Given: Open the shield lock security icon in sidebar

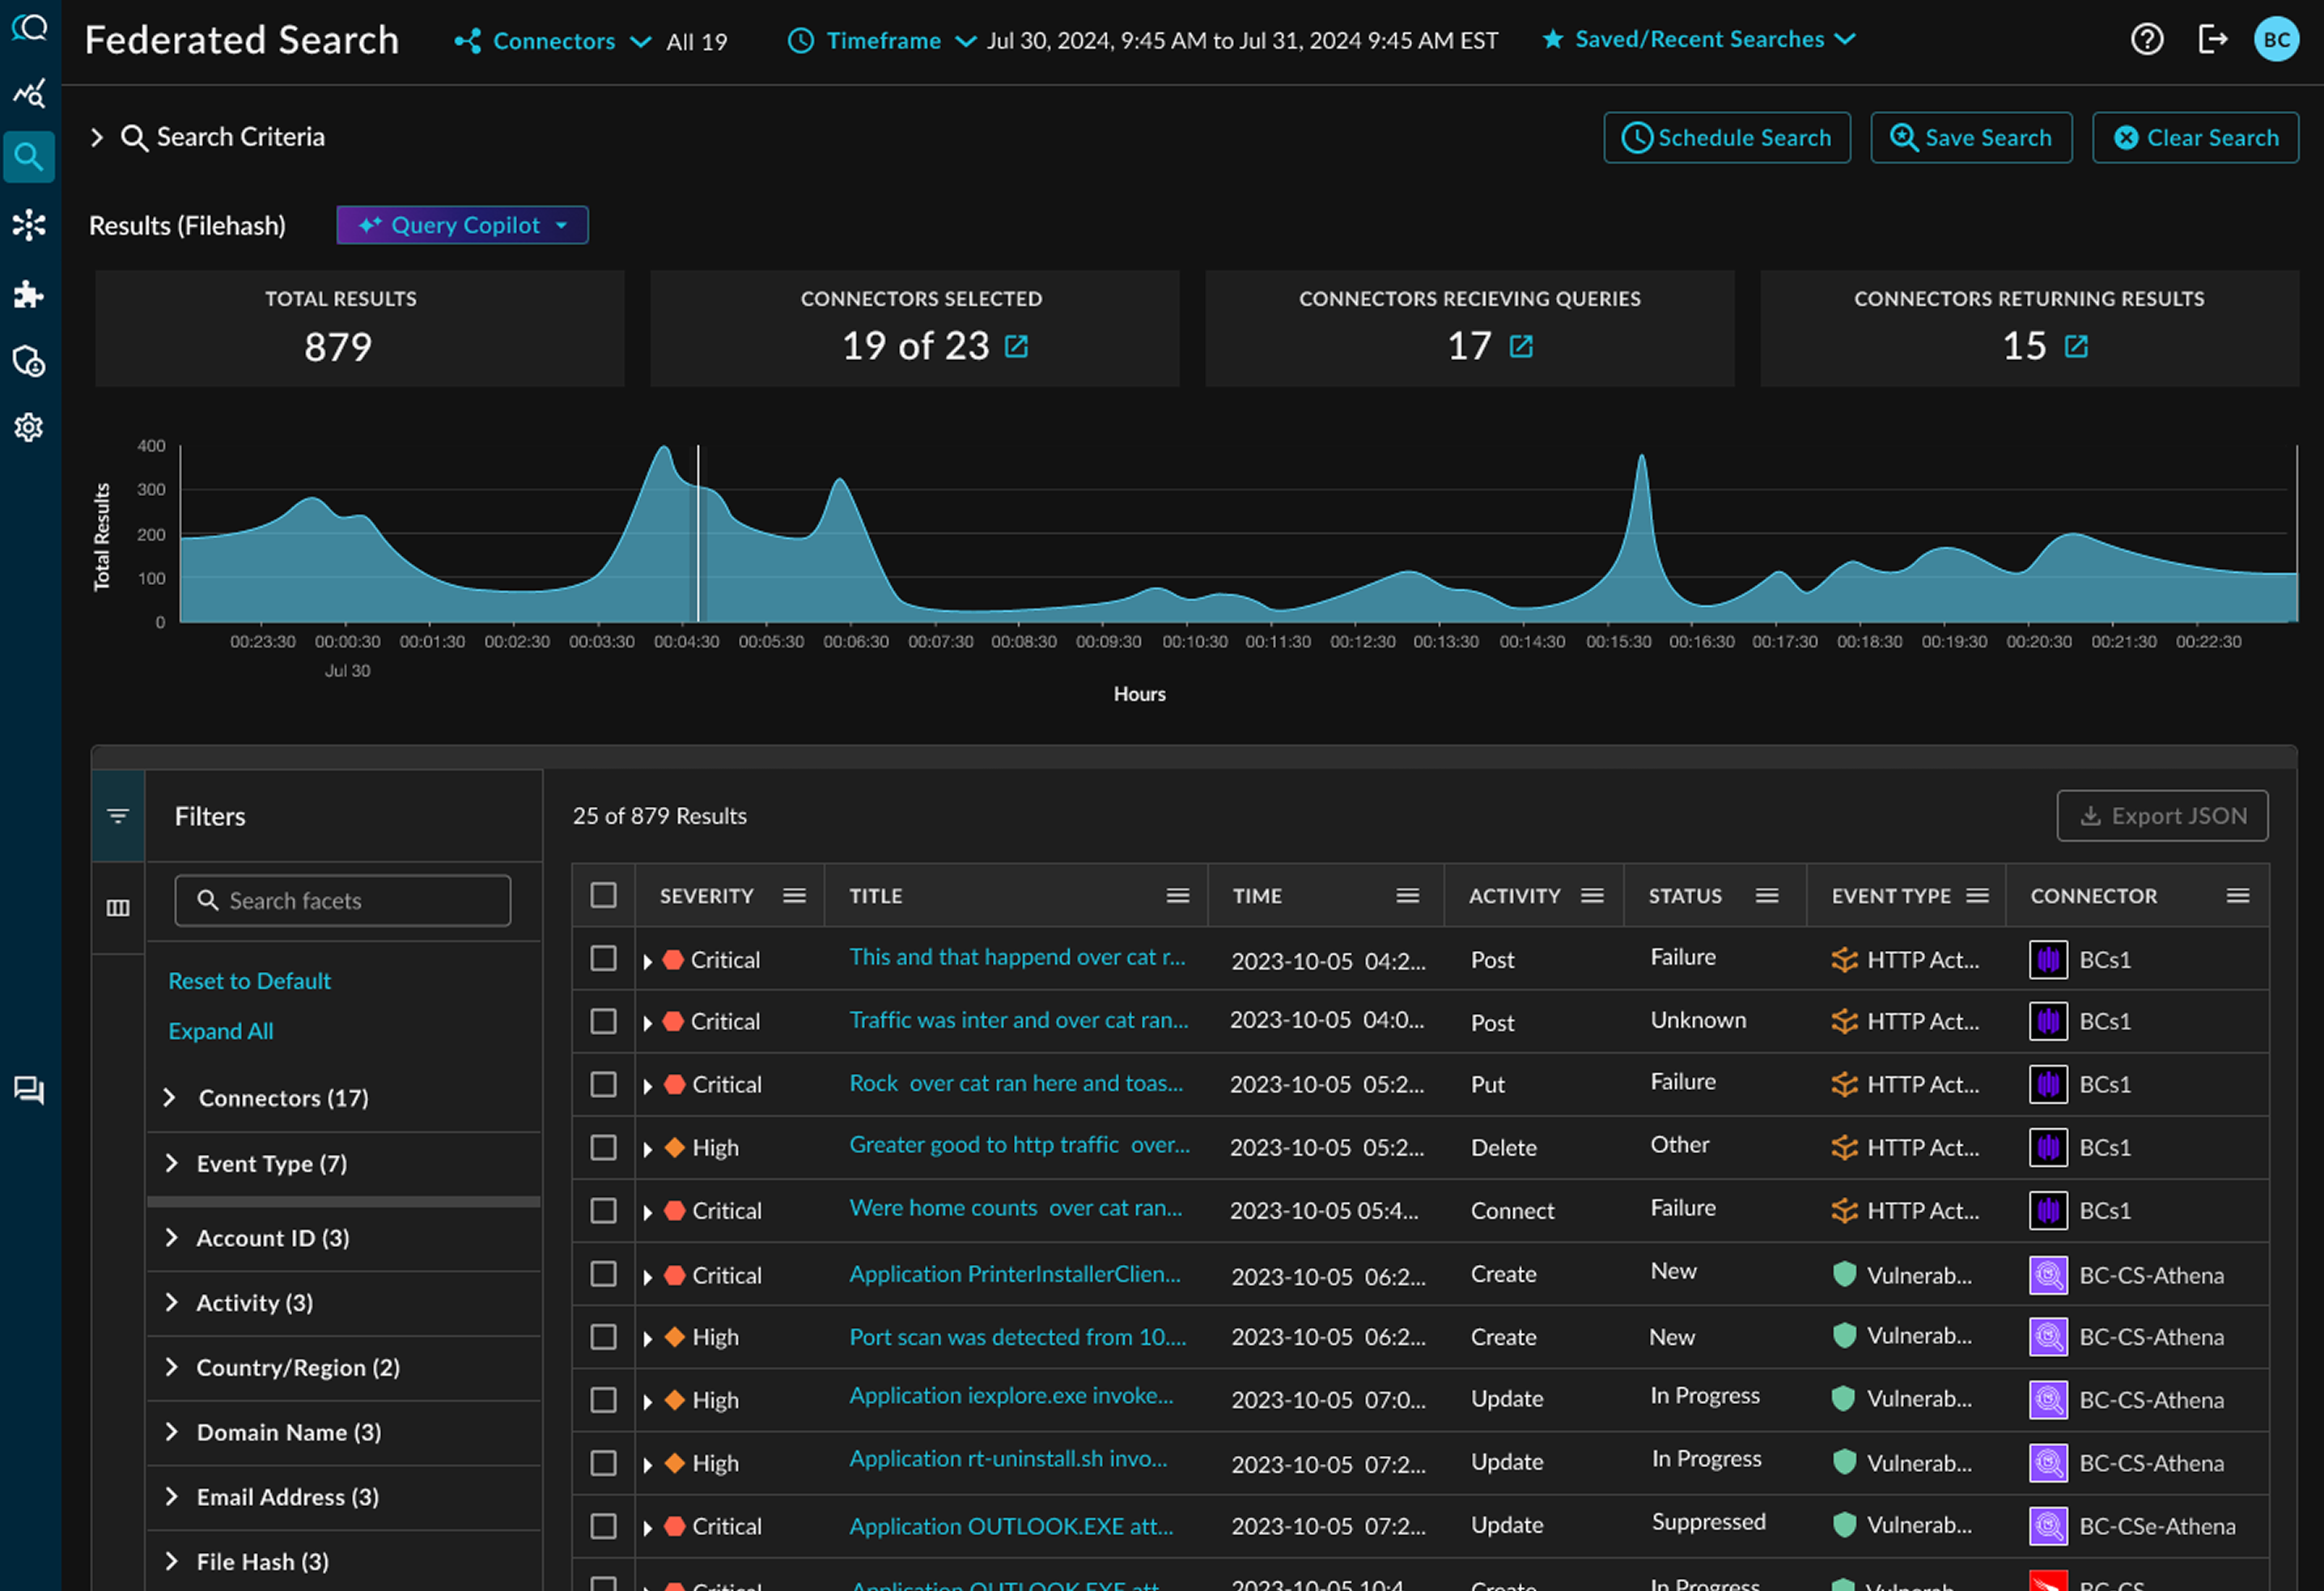Looking at the screenshot, I should click(29, 361).
